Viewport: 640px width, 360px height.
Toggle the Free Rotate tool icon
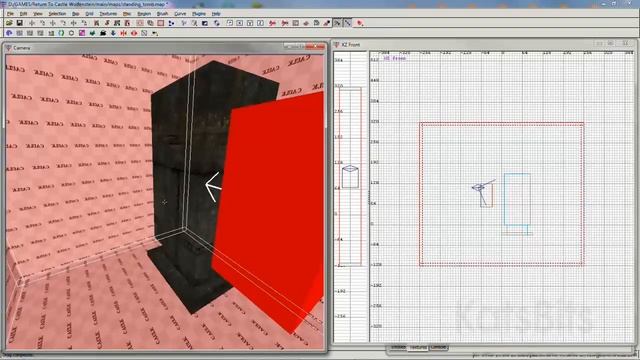(x=217, y=23)
